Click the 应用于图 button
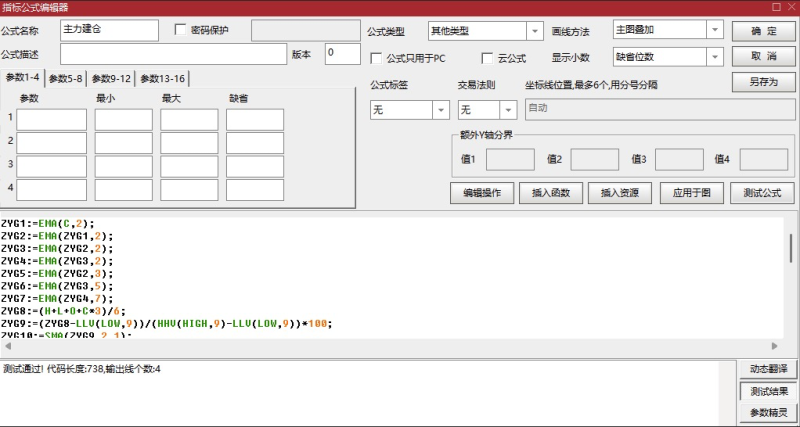This screenshot has width=800, height=427. tap(691, 193)
